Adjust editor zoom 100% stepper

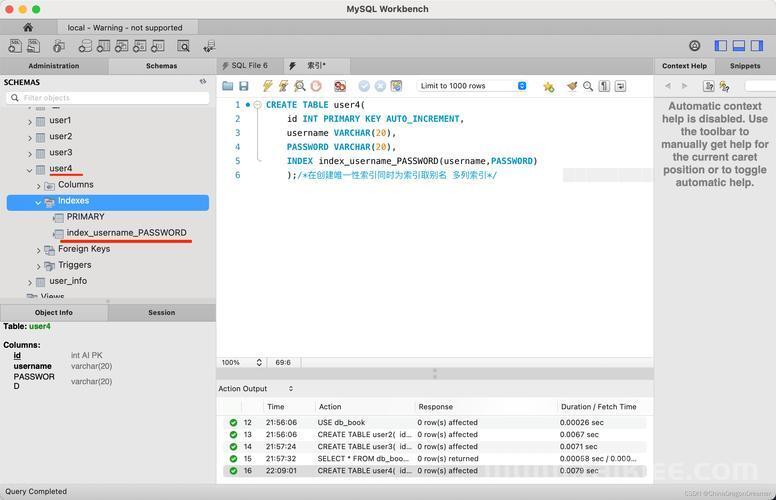pos(259,362)
